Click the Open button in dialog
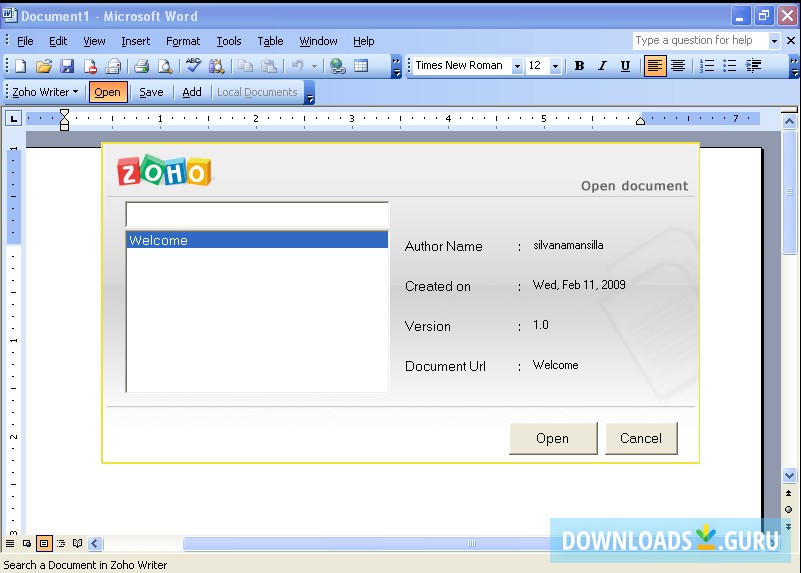 553,438
